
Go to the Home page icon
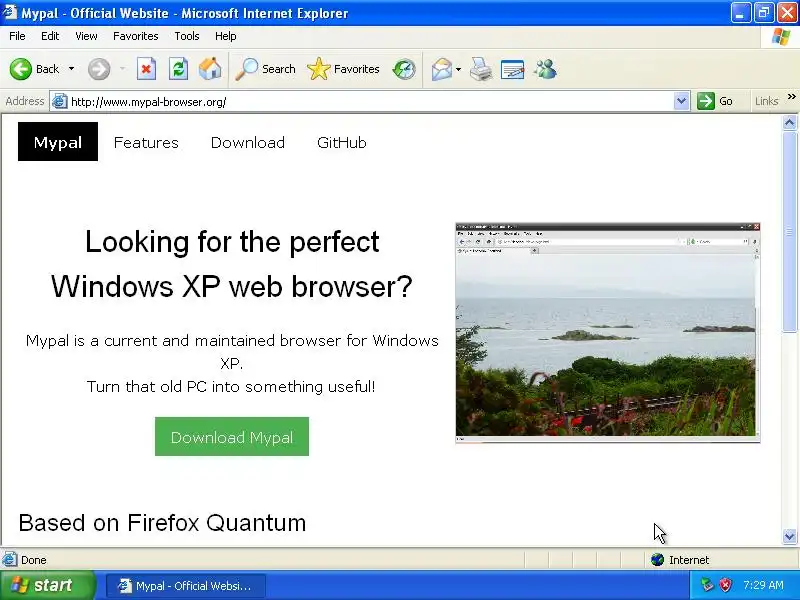pyautogui.click(x=210, y=69)
